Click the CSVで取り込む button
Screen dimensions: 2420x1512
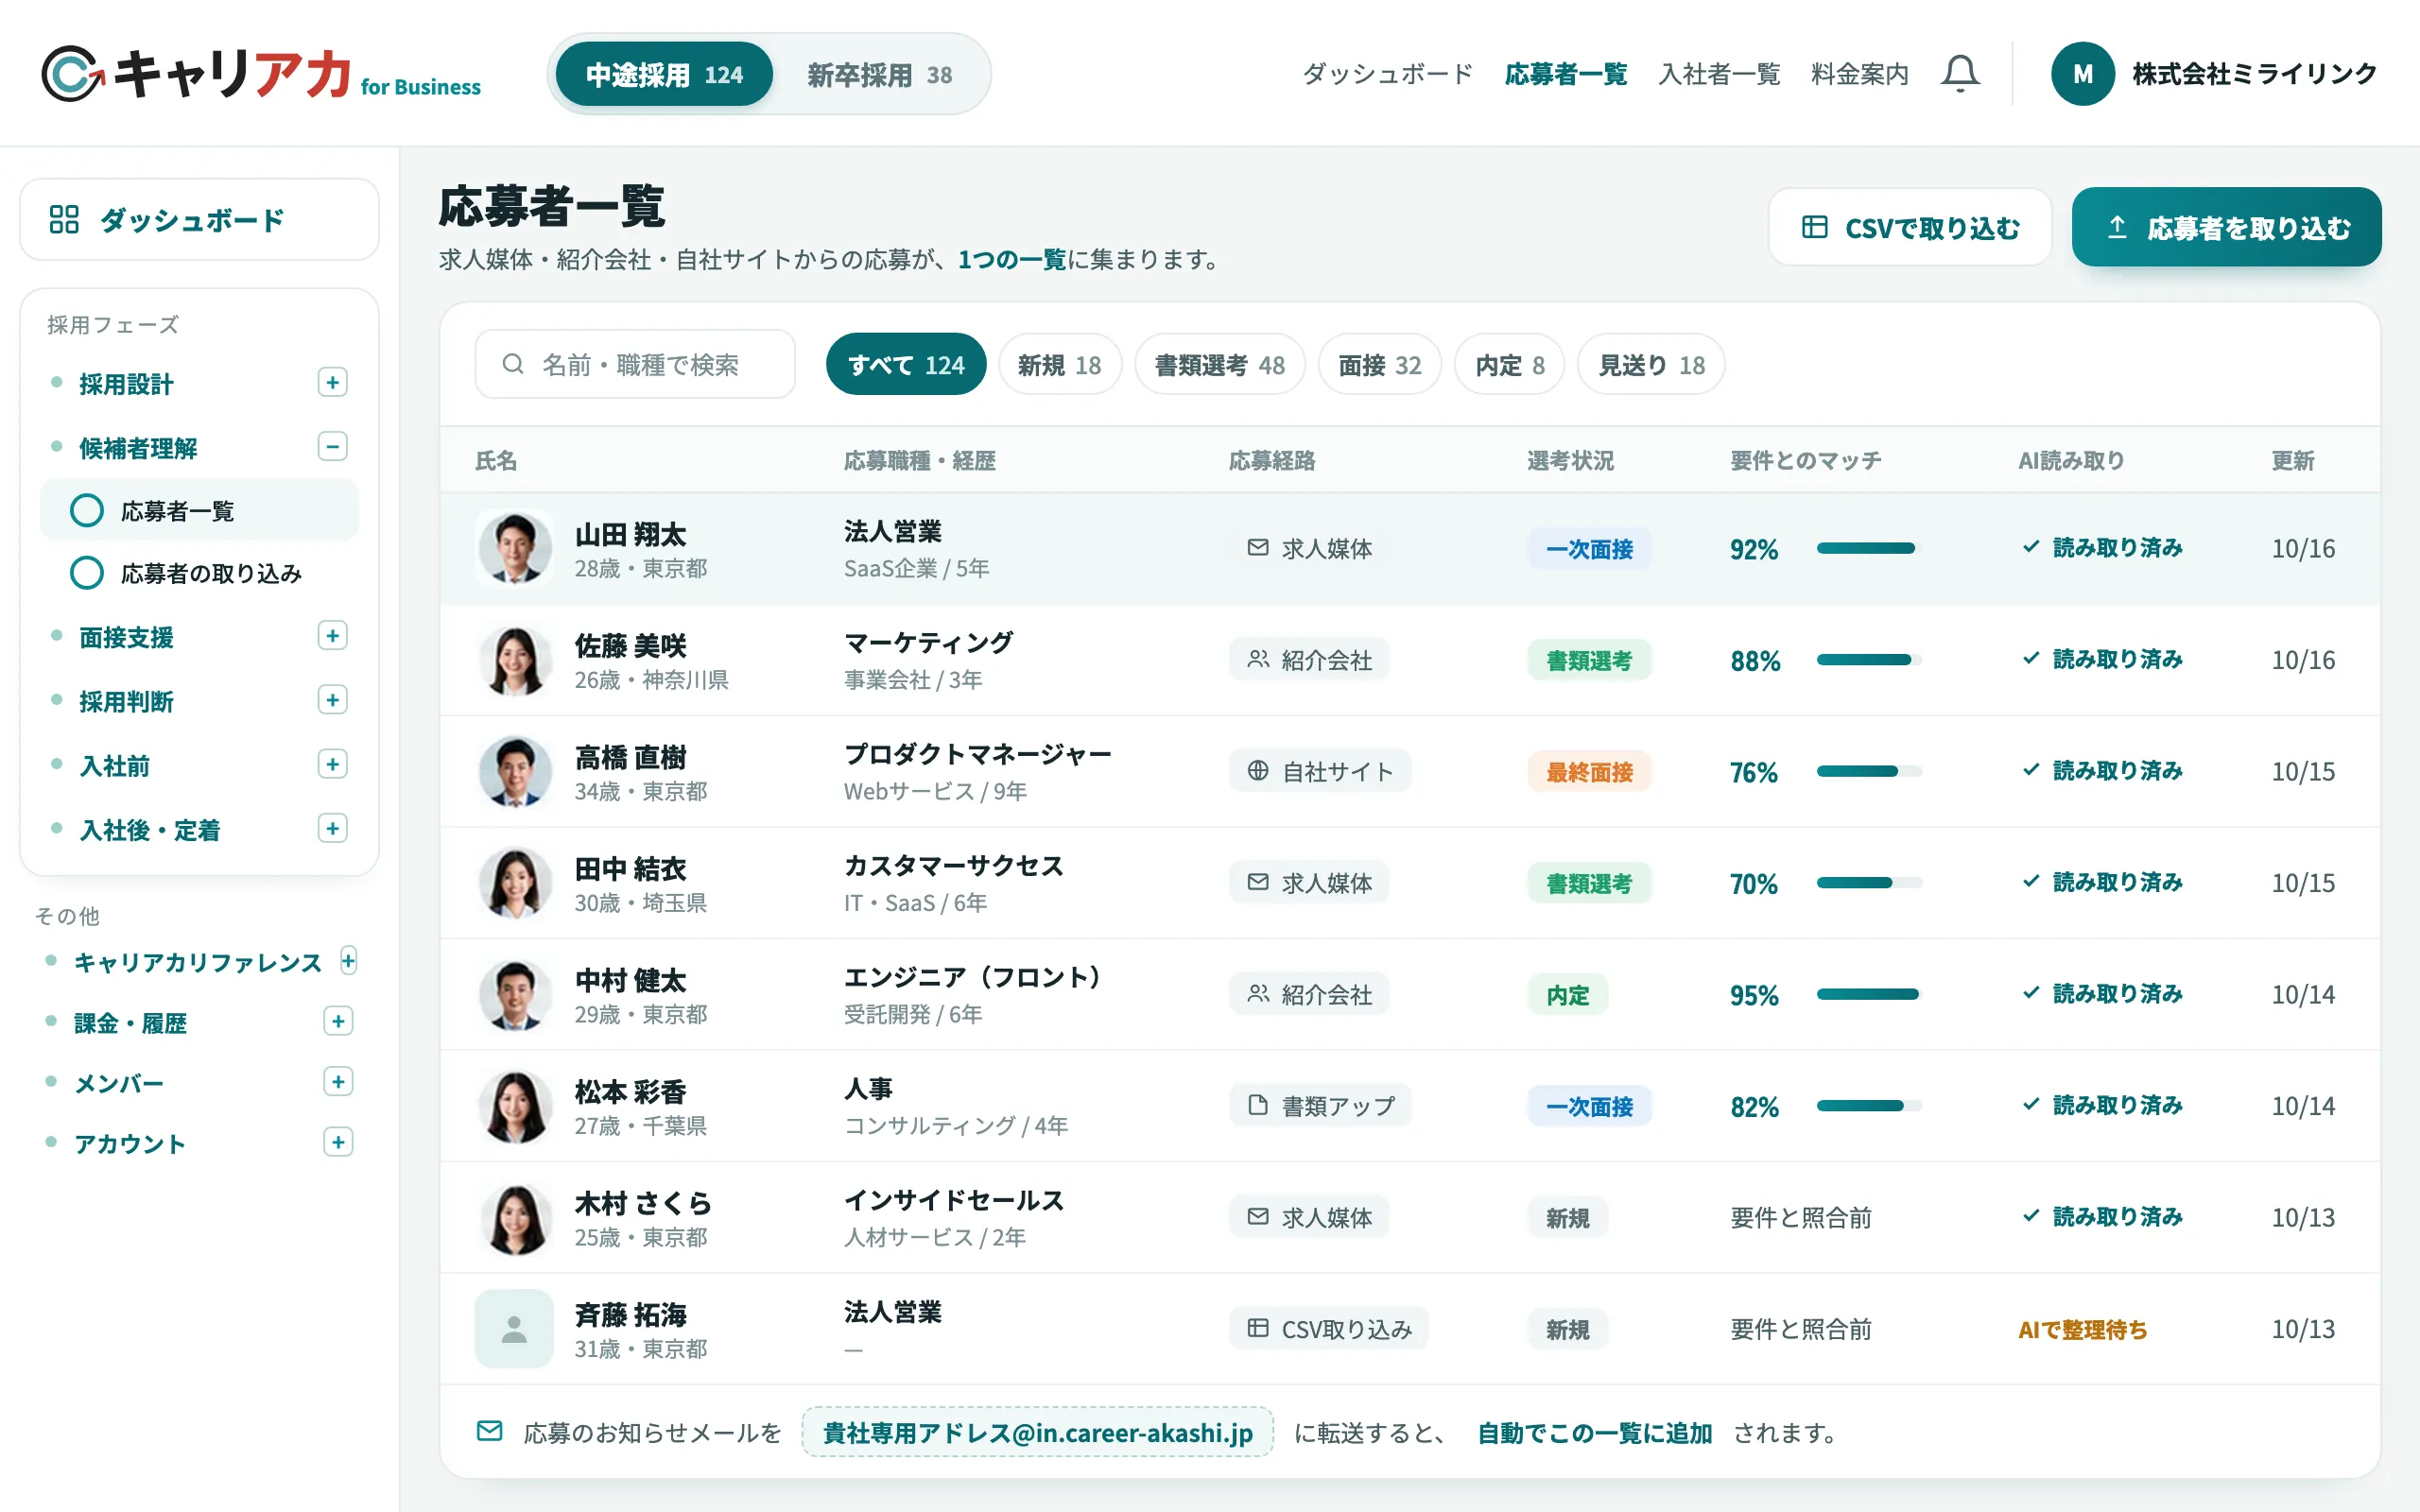(1909, 227)
